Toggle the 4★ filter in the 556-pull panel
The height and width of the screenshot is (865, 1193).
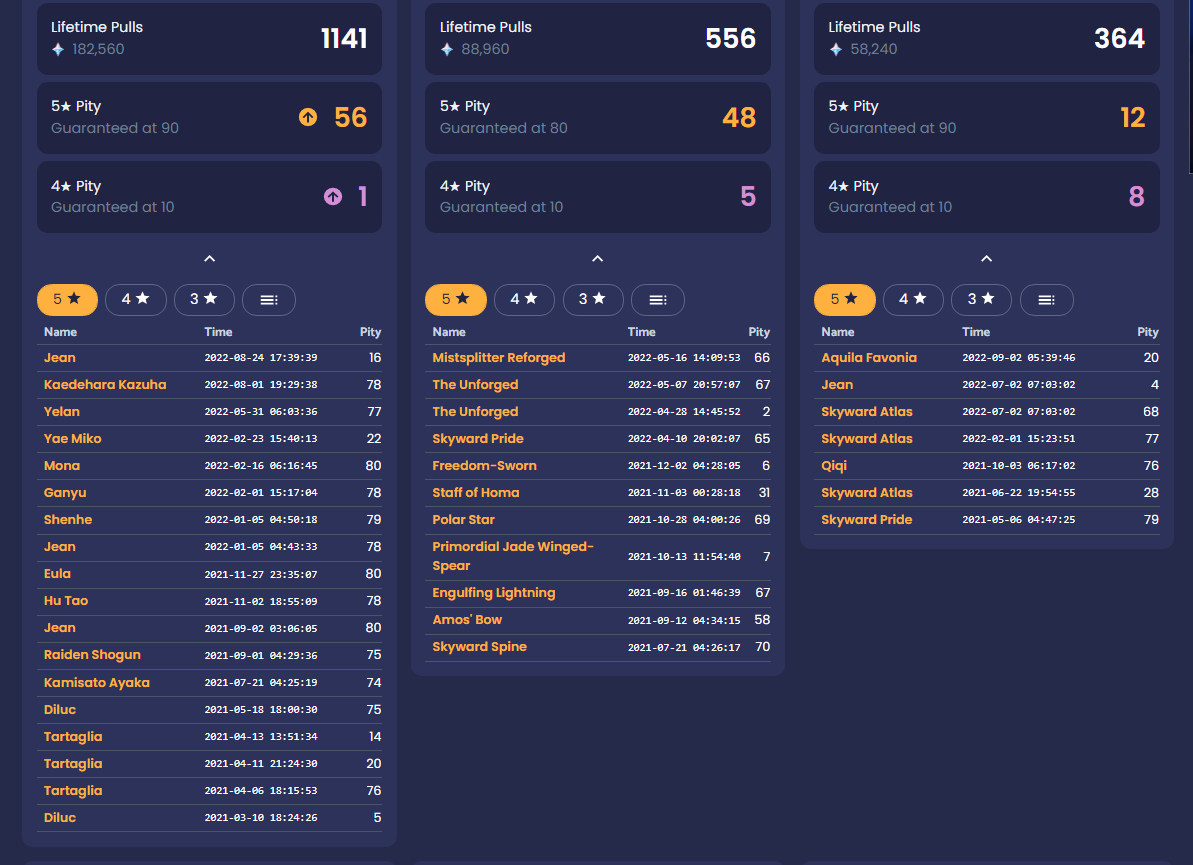[x=524, y=300]
